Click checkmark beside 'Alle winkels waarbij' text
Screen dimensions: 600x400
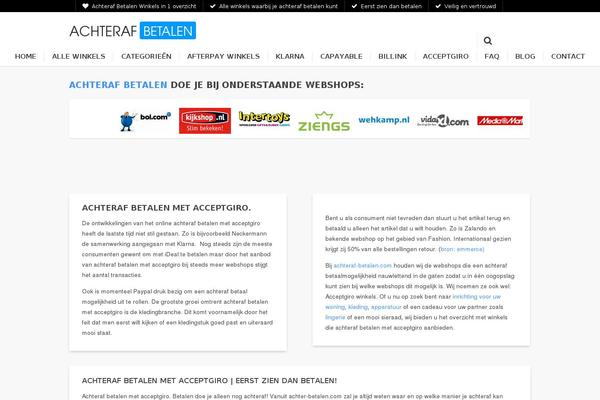[213, 6]
